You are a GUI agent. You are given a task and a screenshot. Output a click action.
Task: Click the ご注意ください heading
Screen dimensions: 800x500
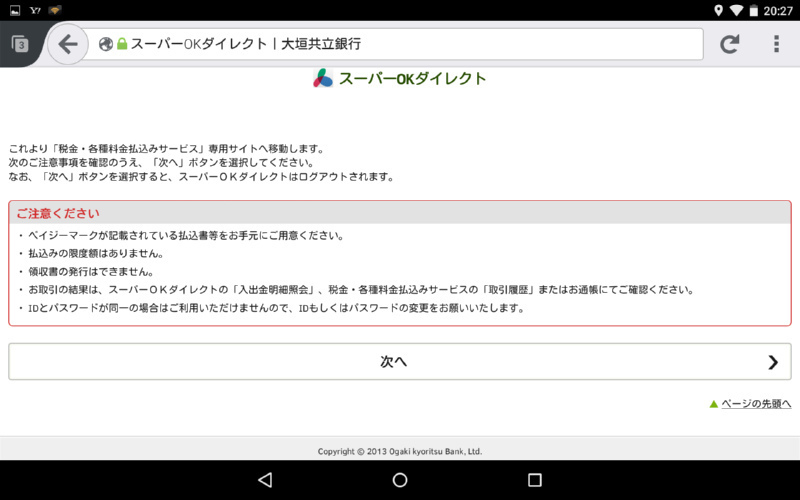coord(58,213)
